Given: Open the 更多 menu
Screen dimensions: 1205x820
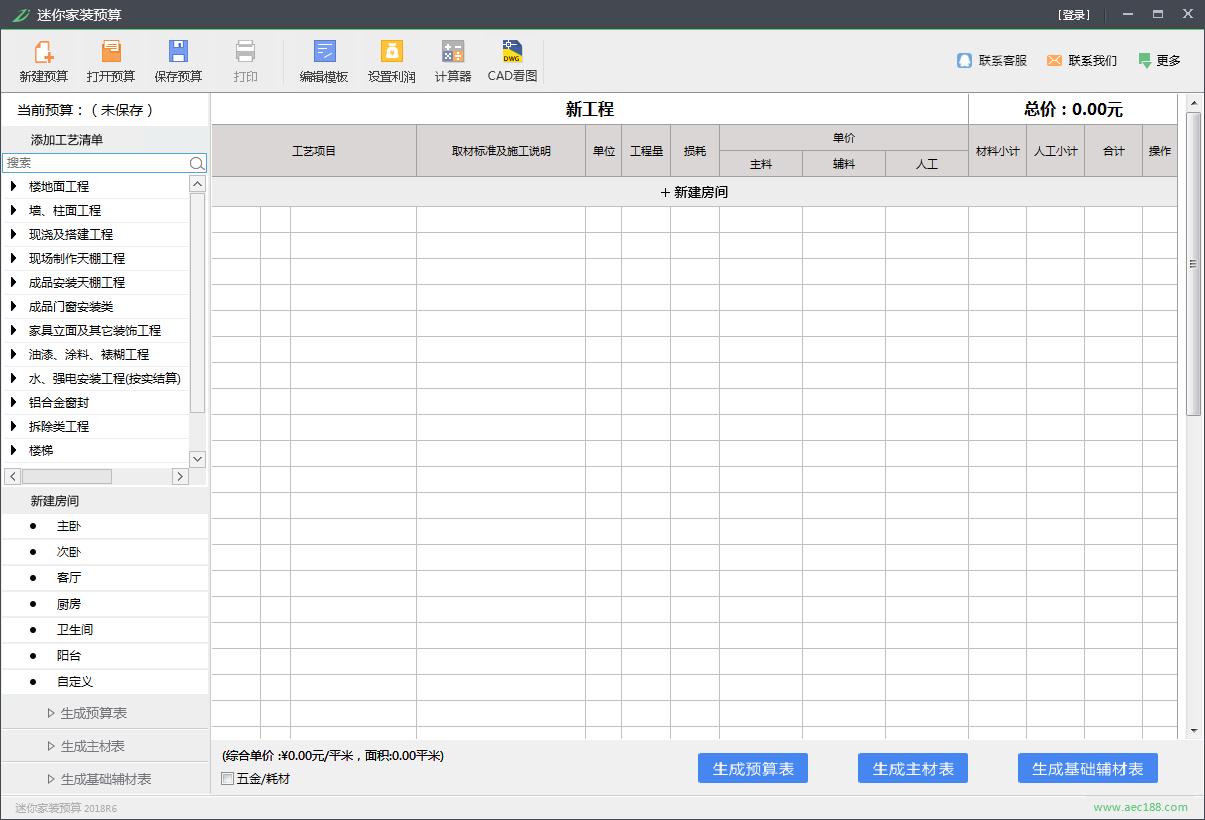Looking at the screenshot, I should (x=1158, y=60).
